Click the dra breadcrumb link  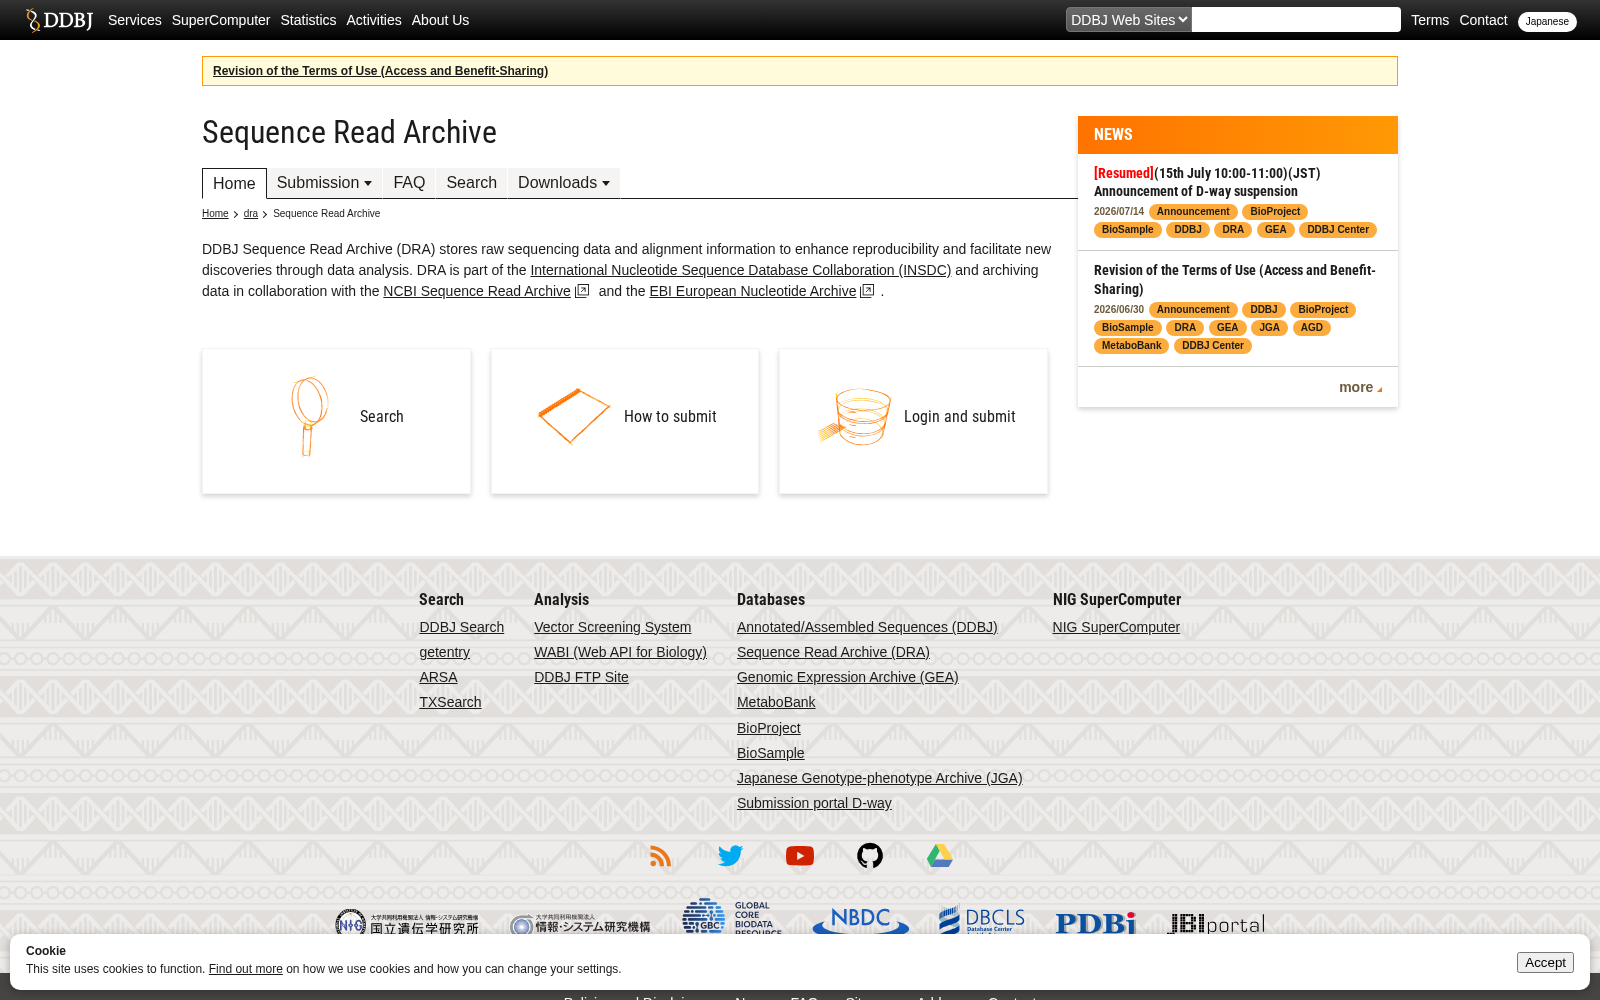pyautogui.click(x=251, y=214)
